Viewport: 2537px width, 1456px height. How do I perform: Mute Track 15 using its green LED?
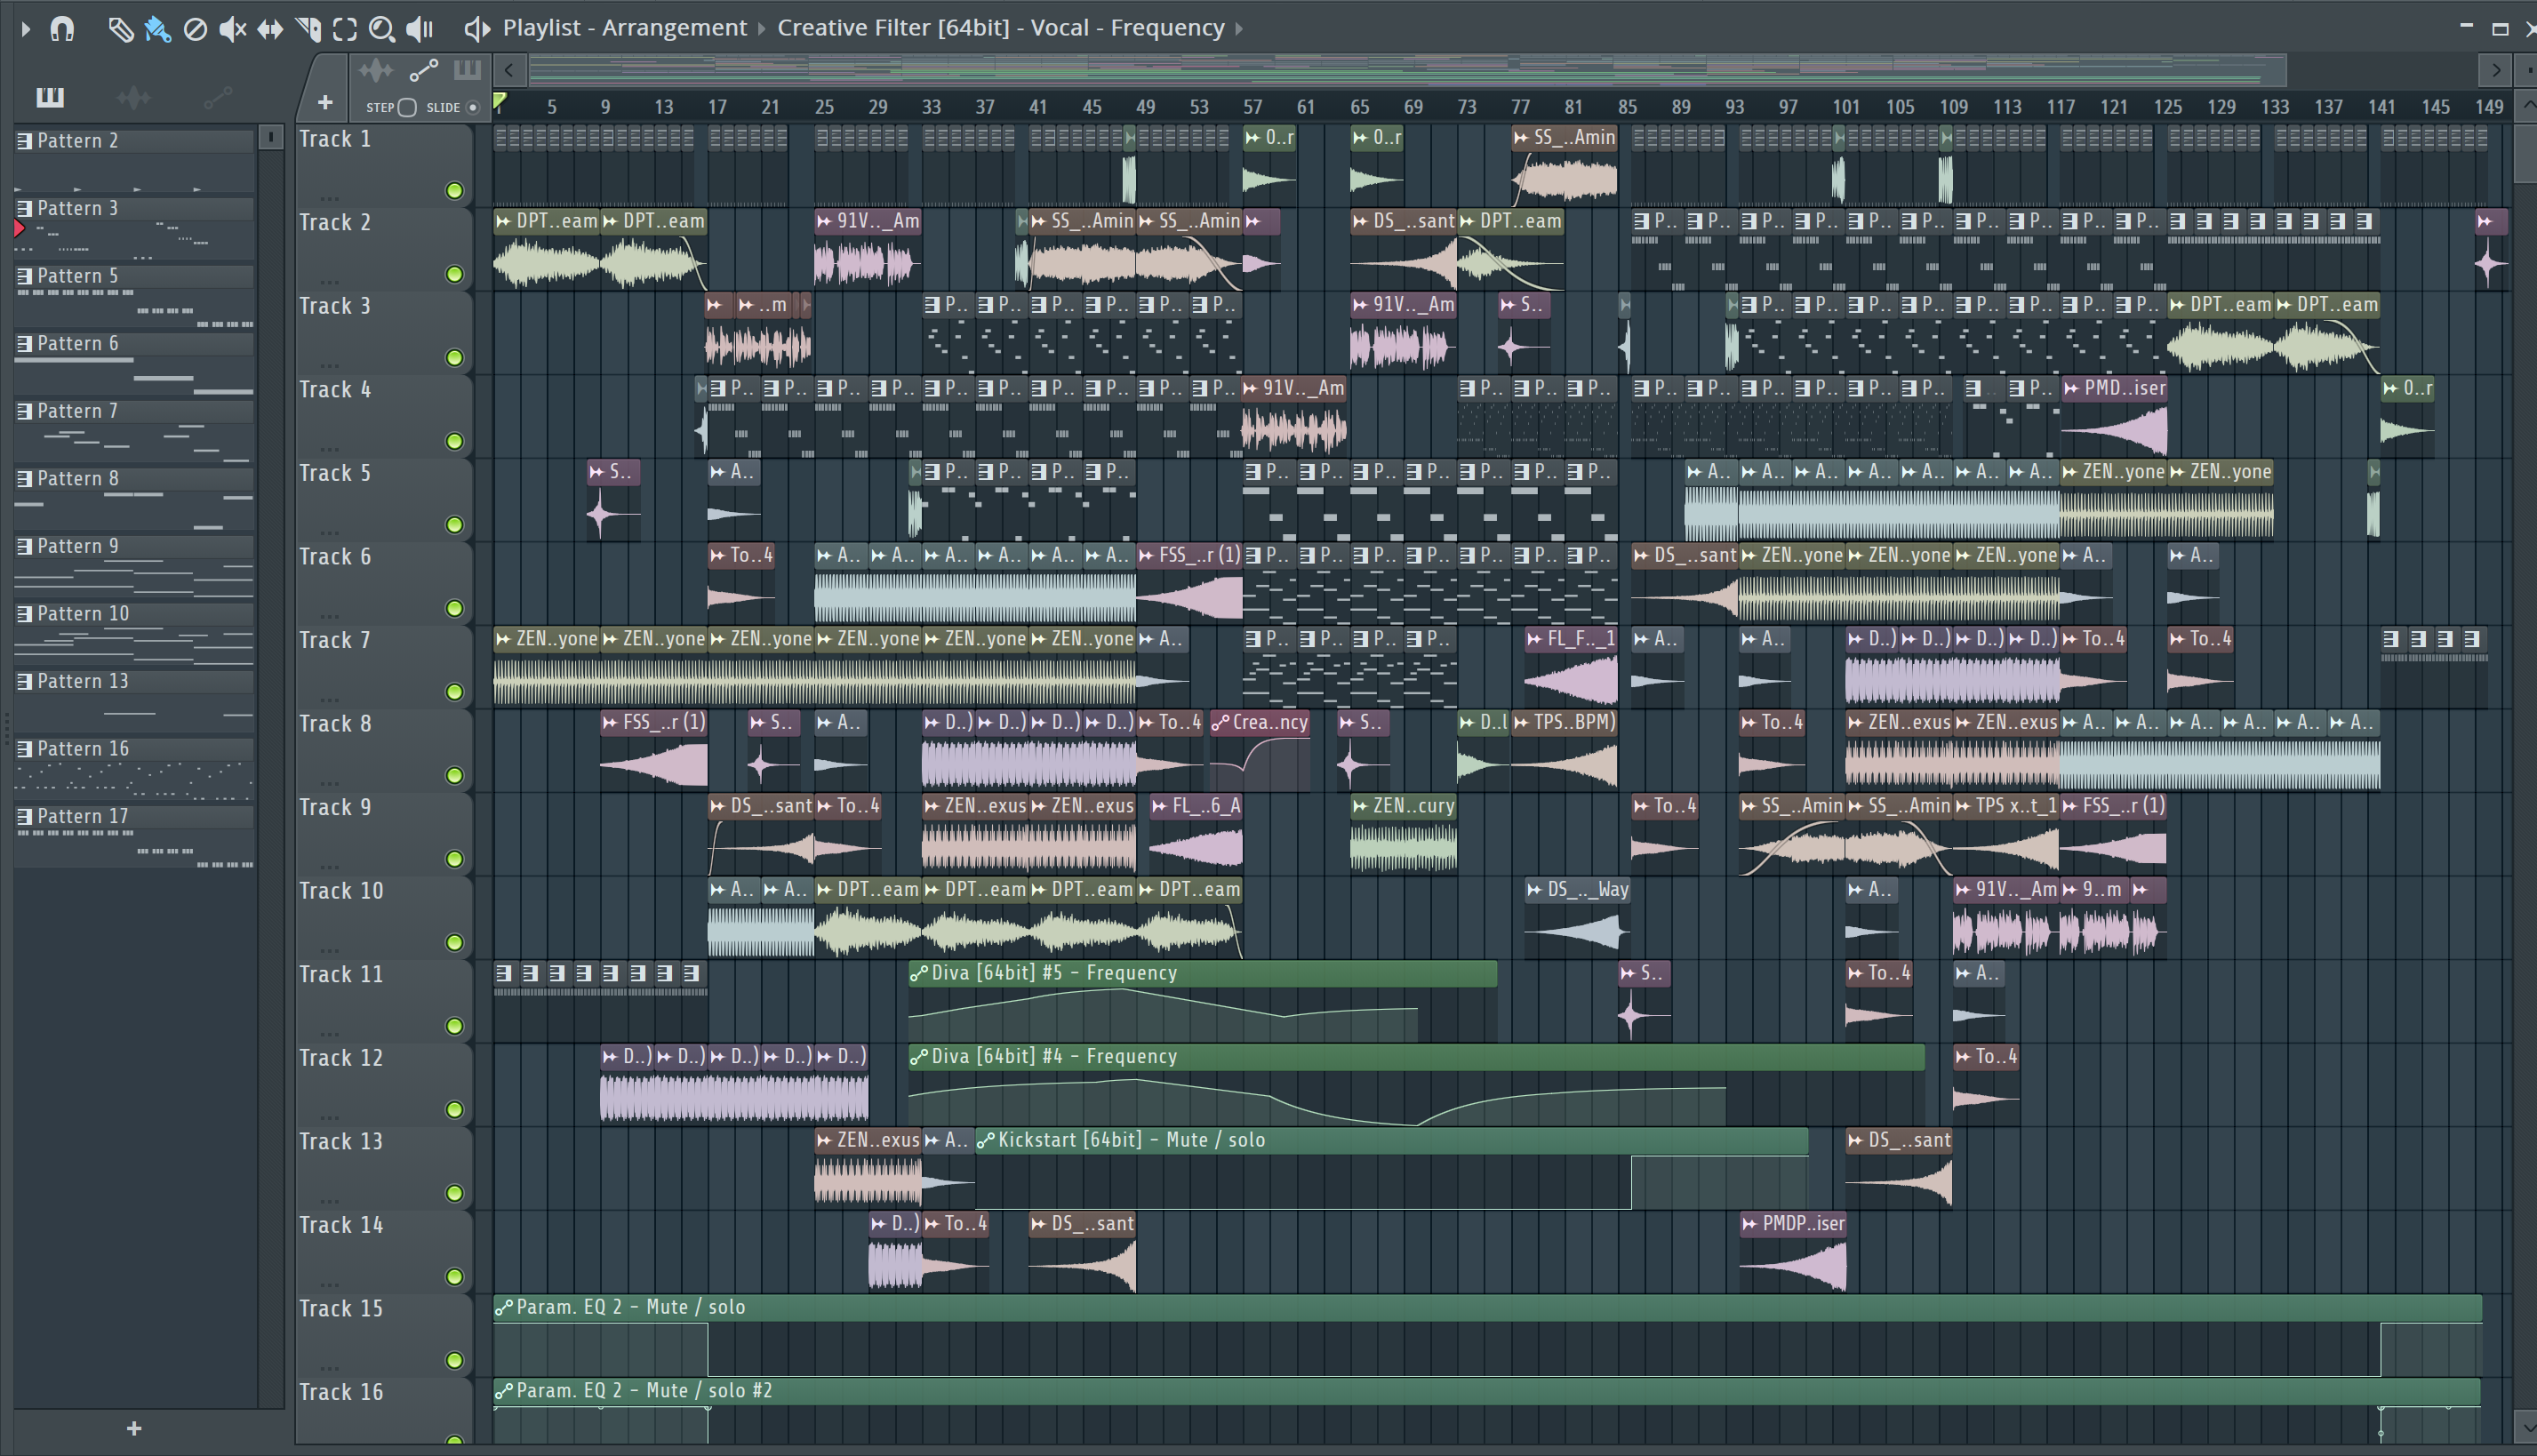[454, 1360]
